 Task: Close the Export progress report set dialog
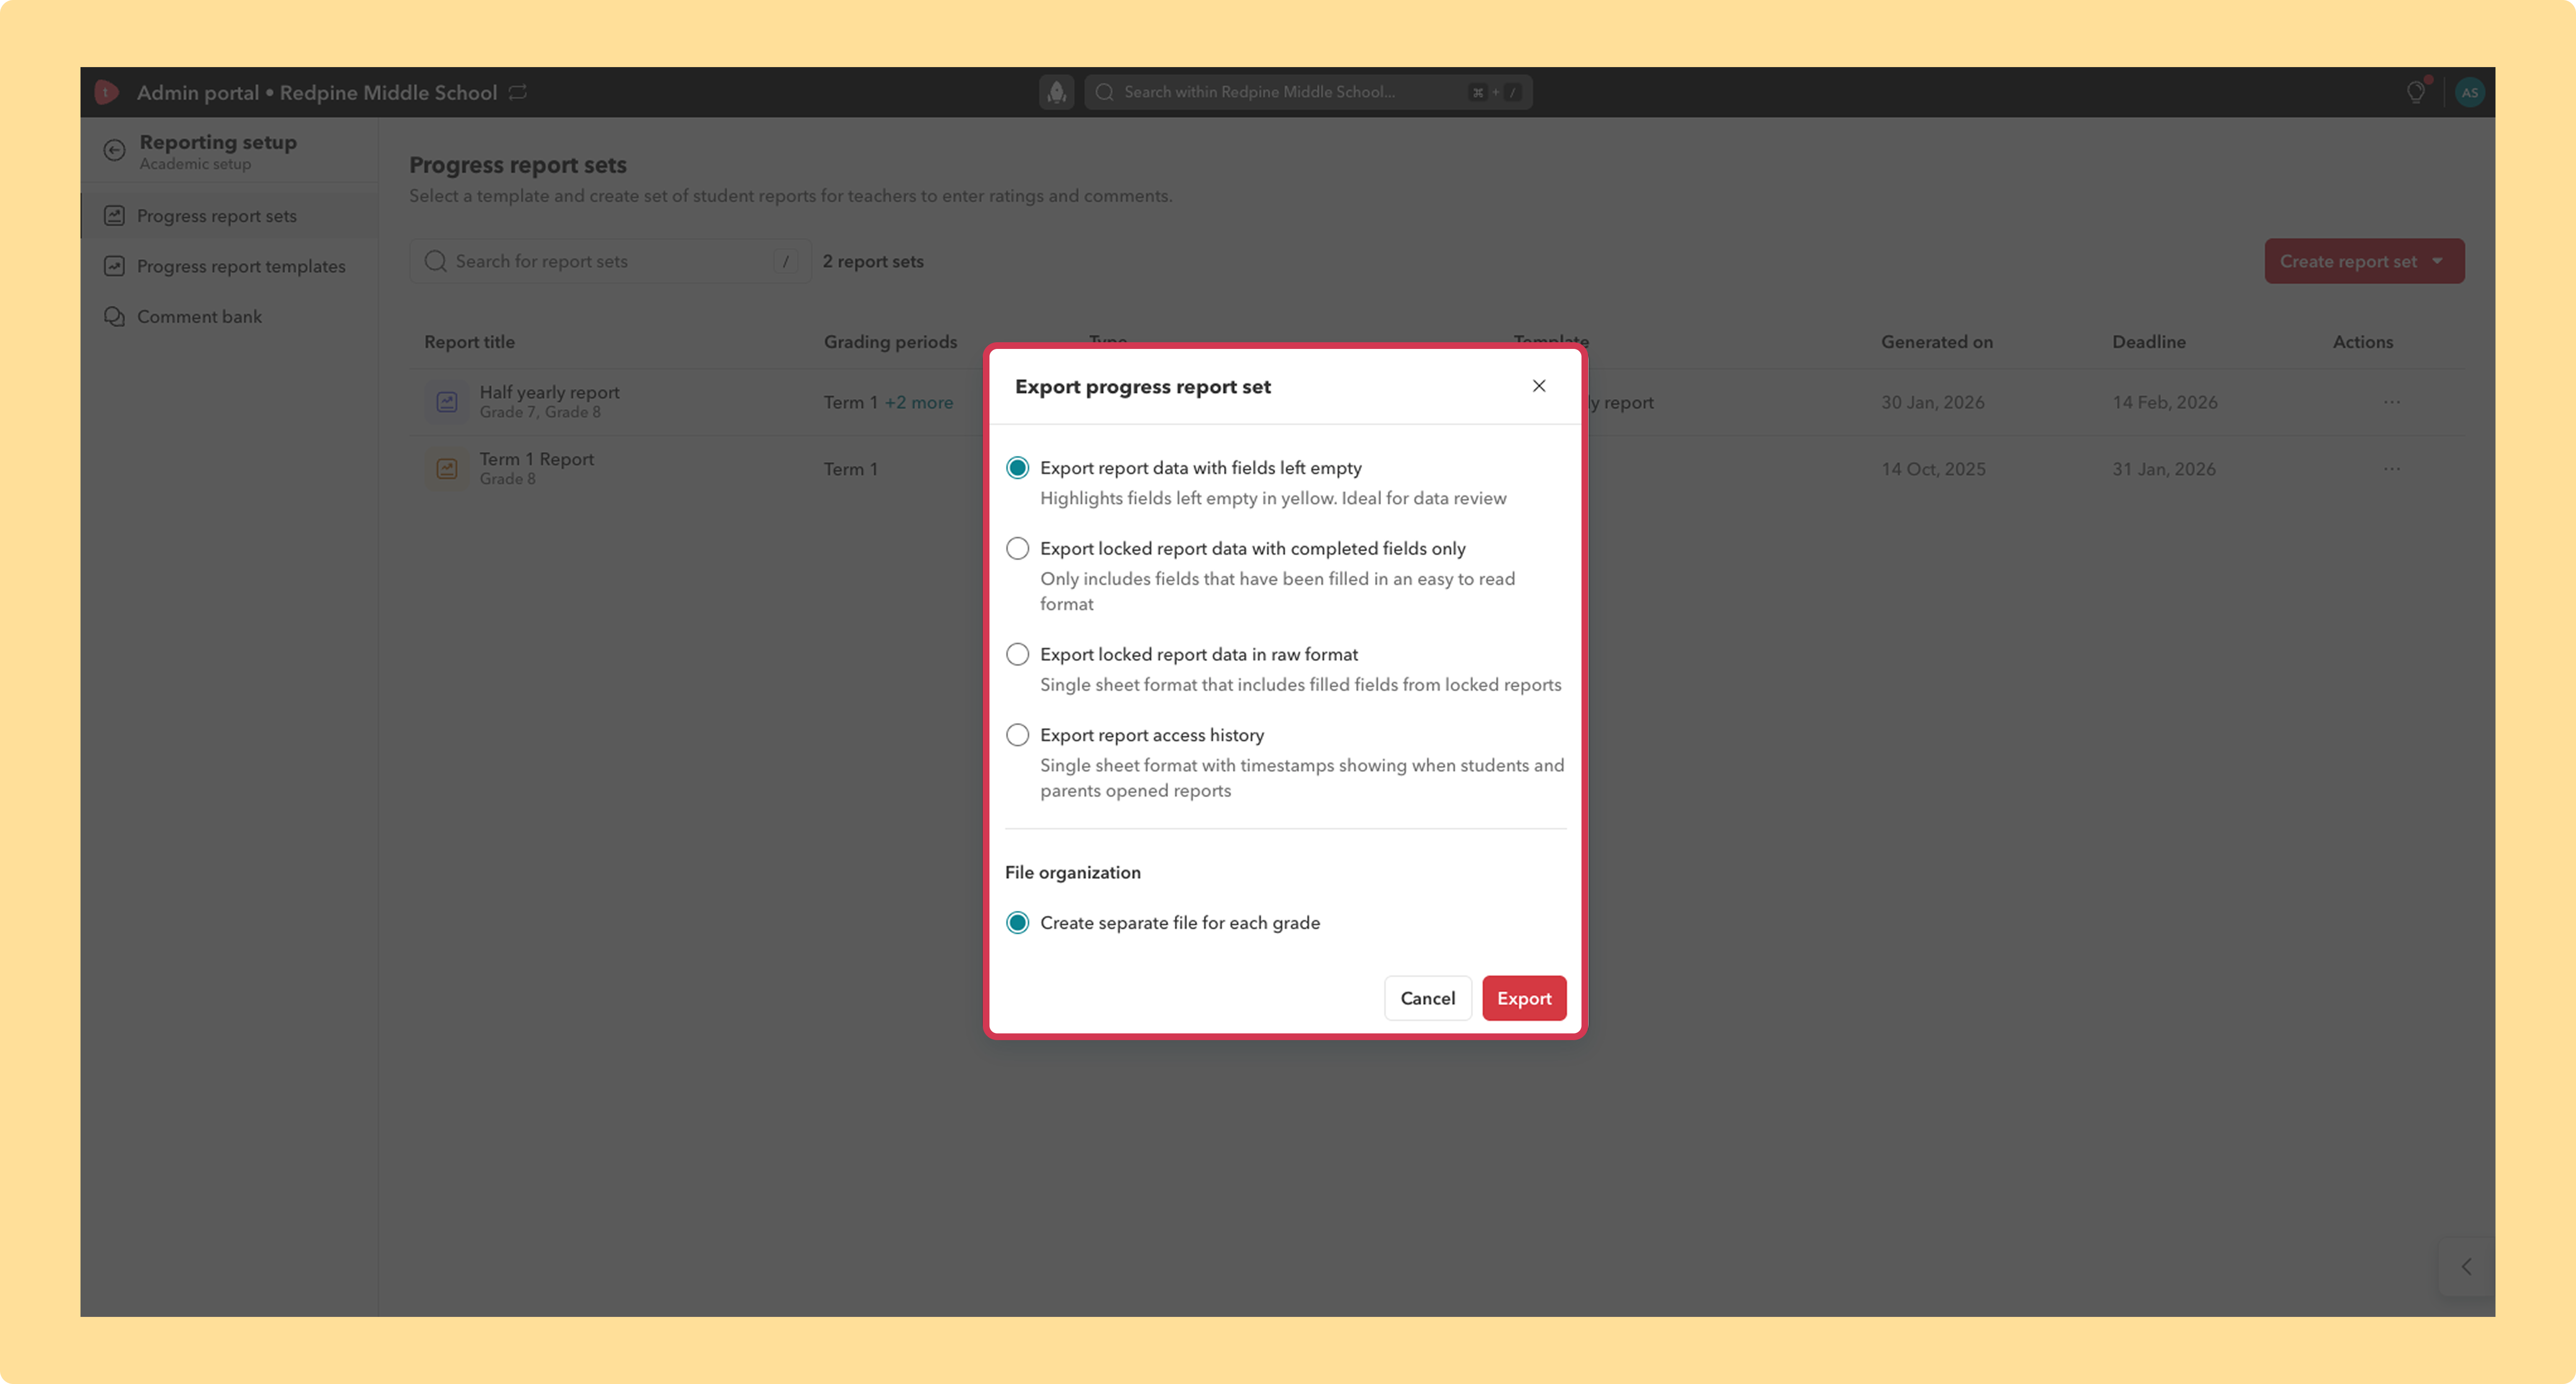click(1539, 386)
